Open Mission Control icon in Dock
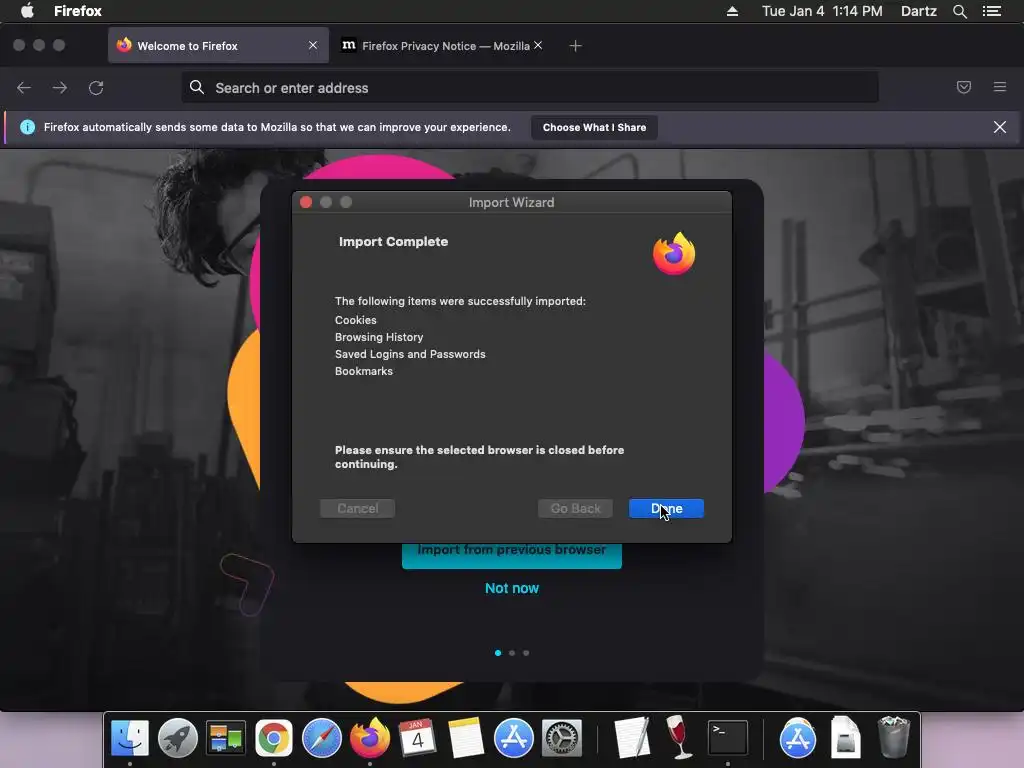Viewport: 1024px width, 768px height. 226,738
